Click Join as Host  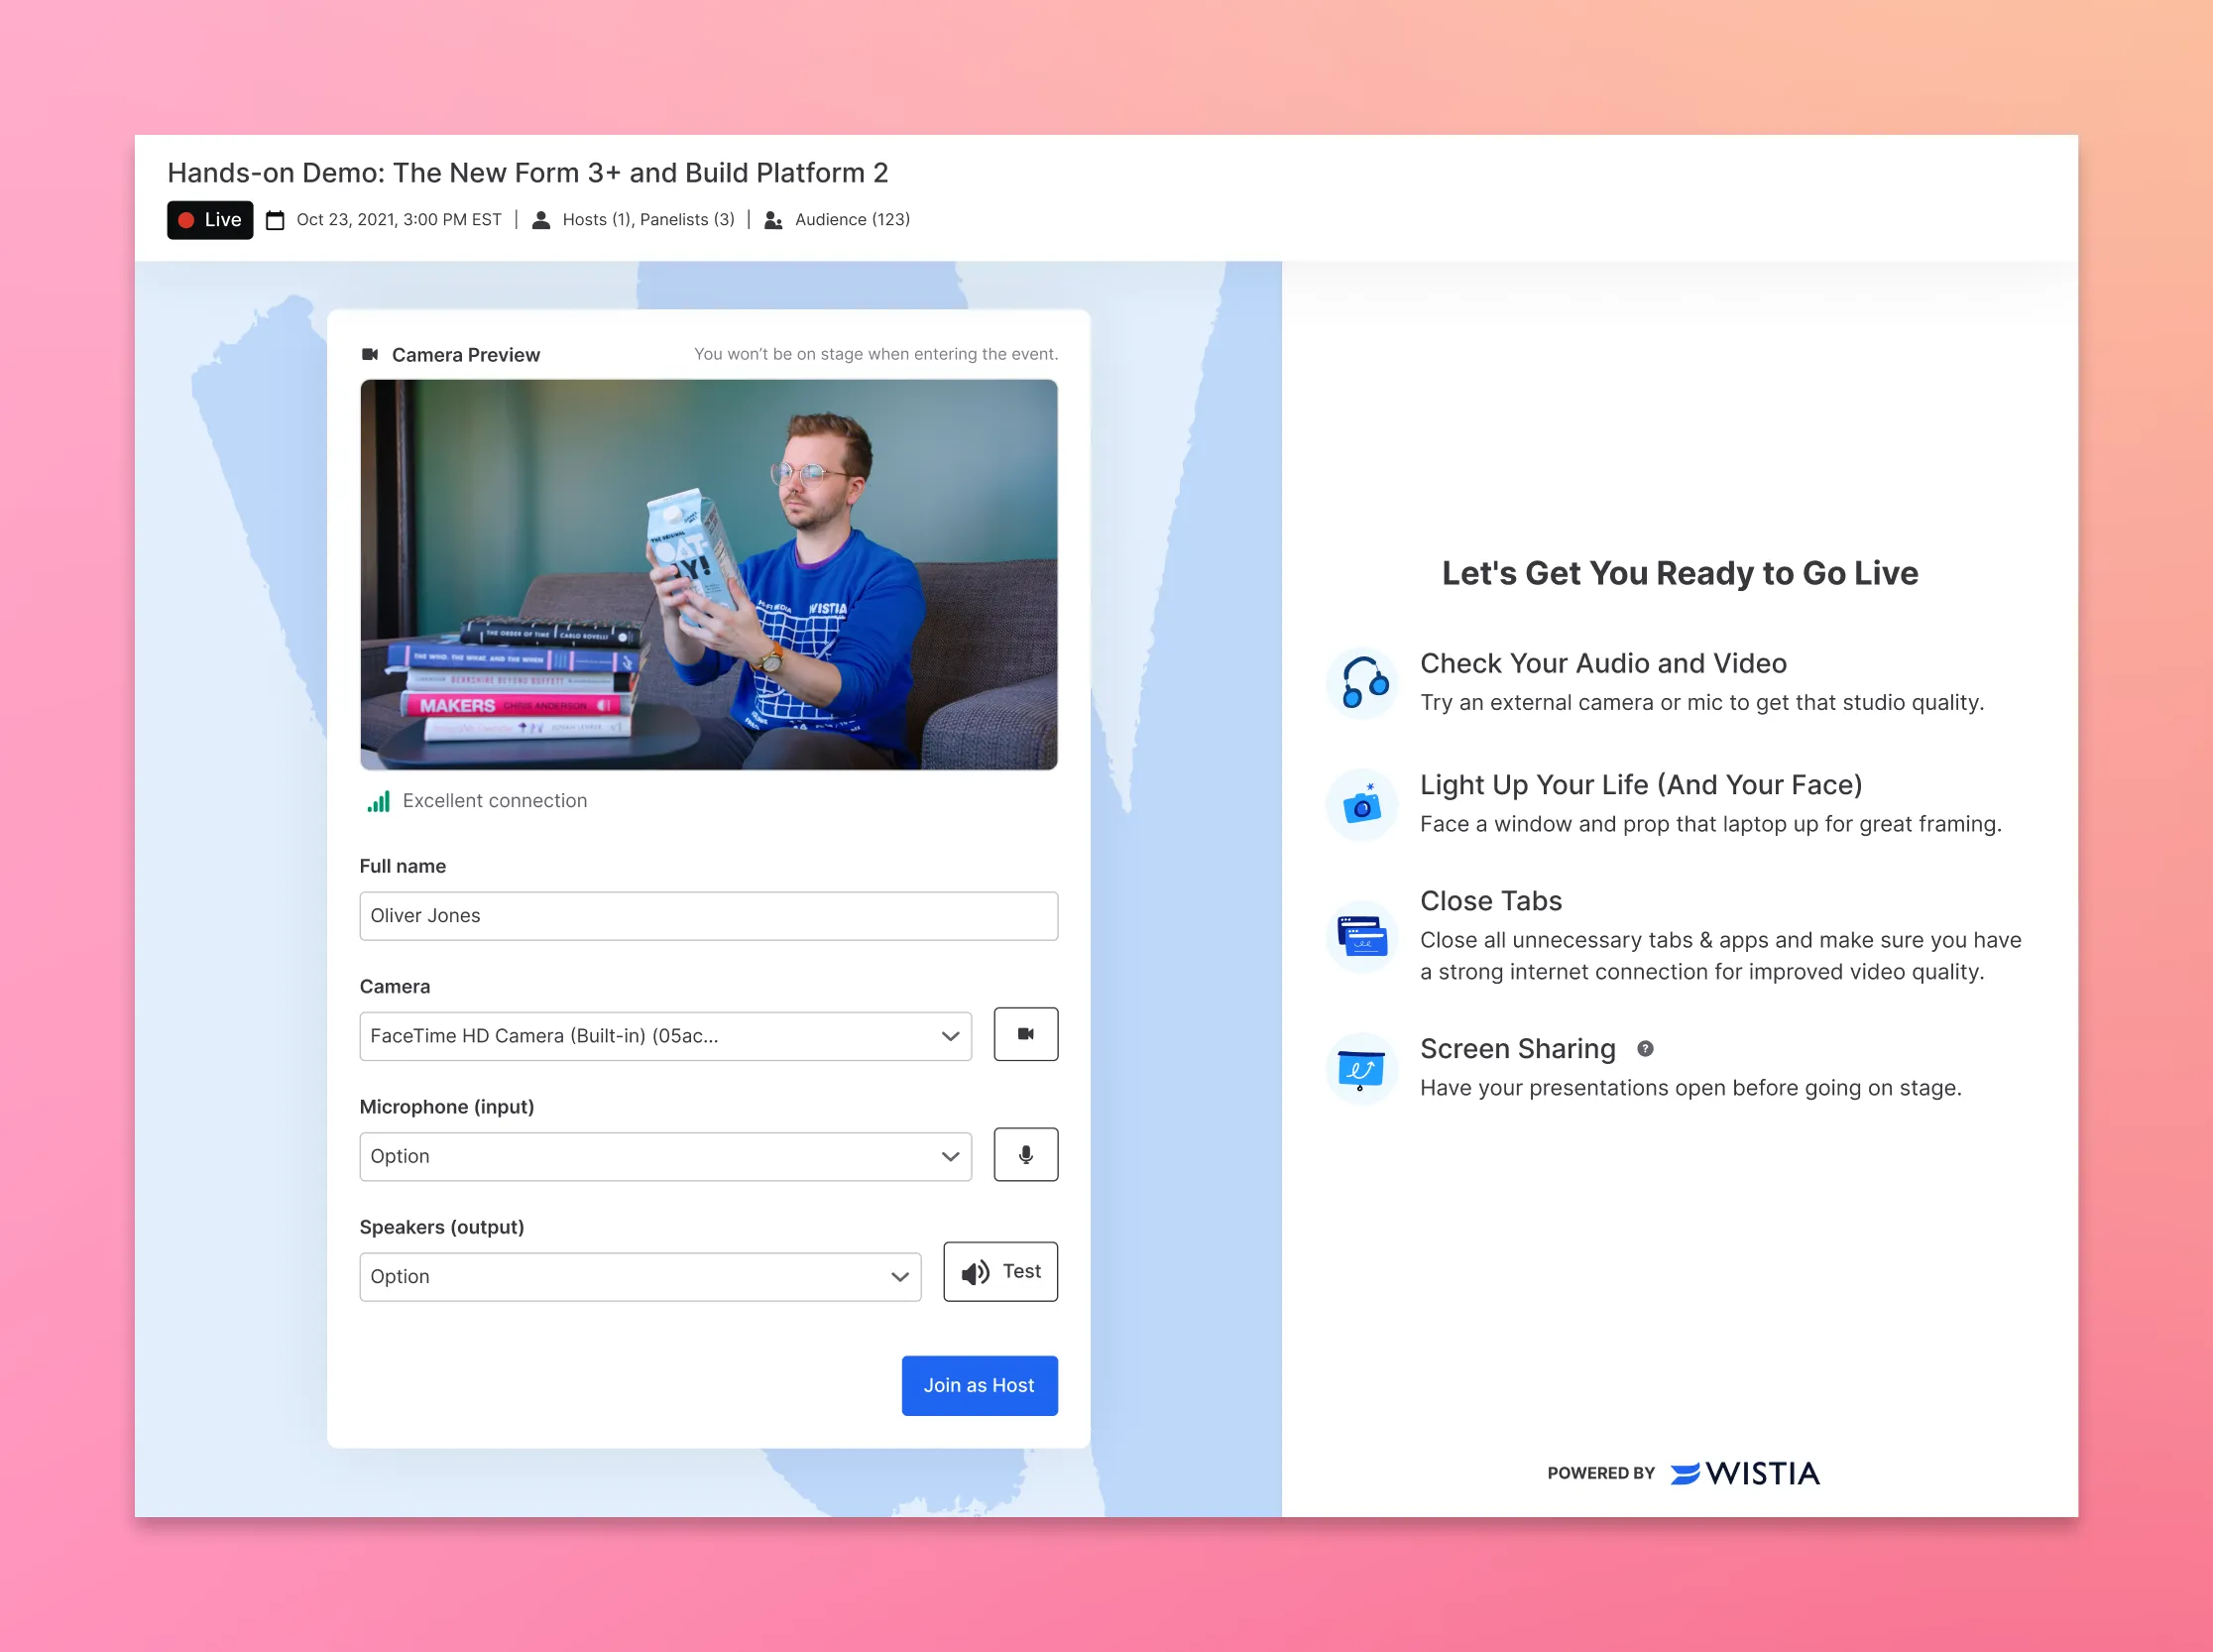pyautogui.click(x=979, y=1385)
